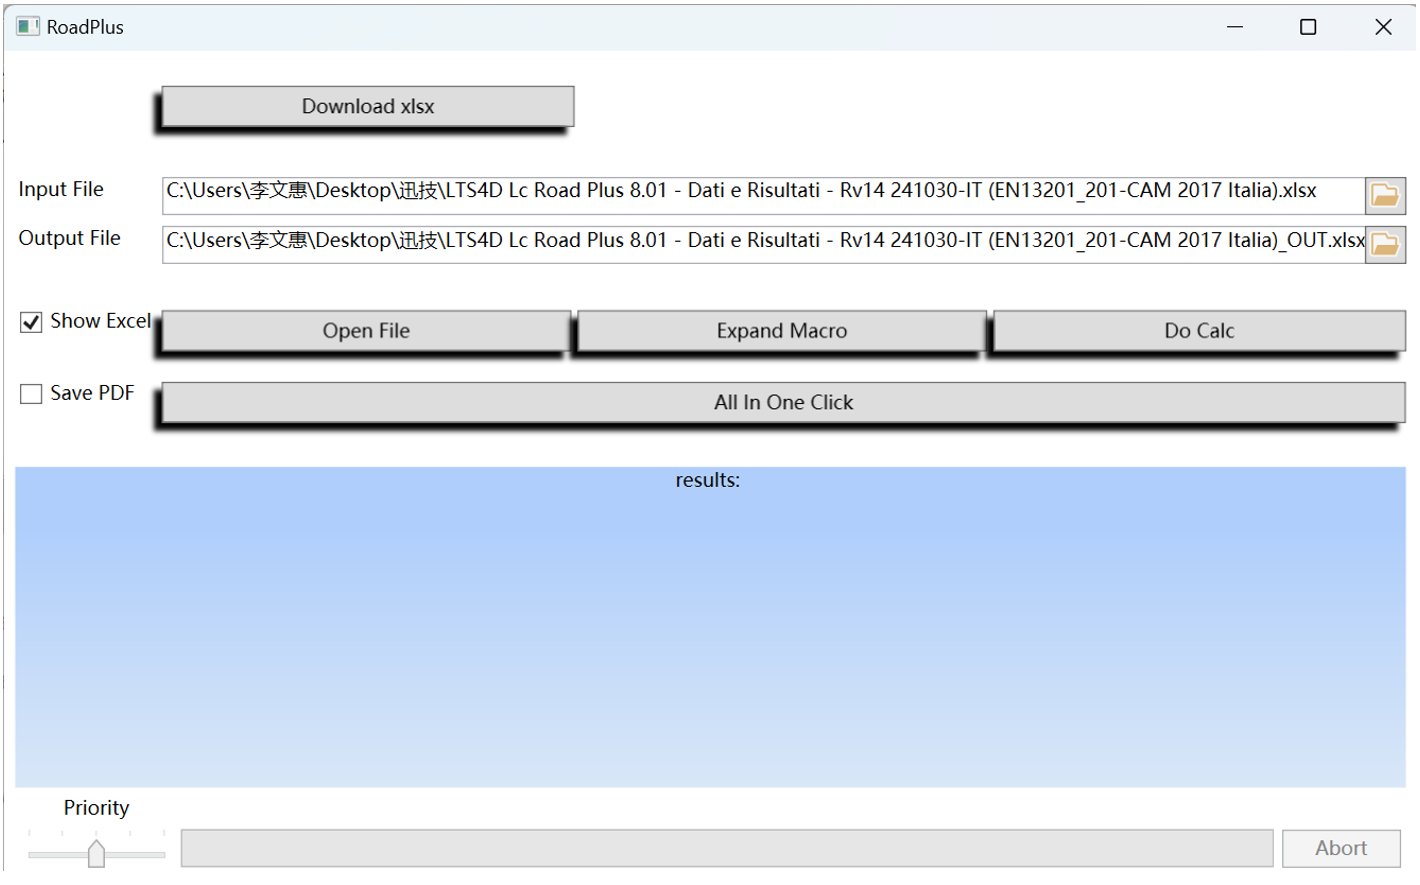Enable the Save PDF checkbox

click(x=32, y=394)
